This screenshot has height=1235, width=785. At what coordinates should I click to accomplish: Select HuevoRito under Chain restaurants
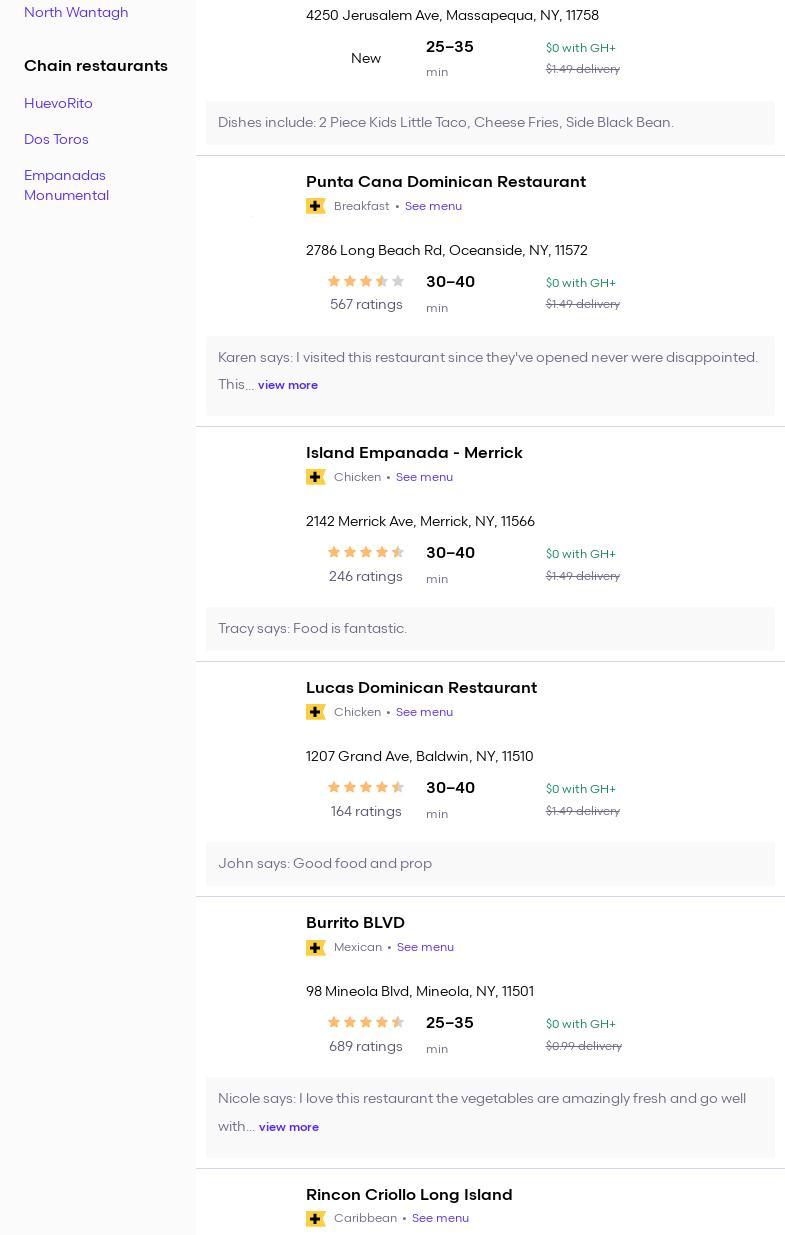click(58, 103)
